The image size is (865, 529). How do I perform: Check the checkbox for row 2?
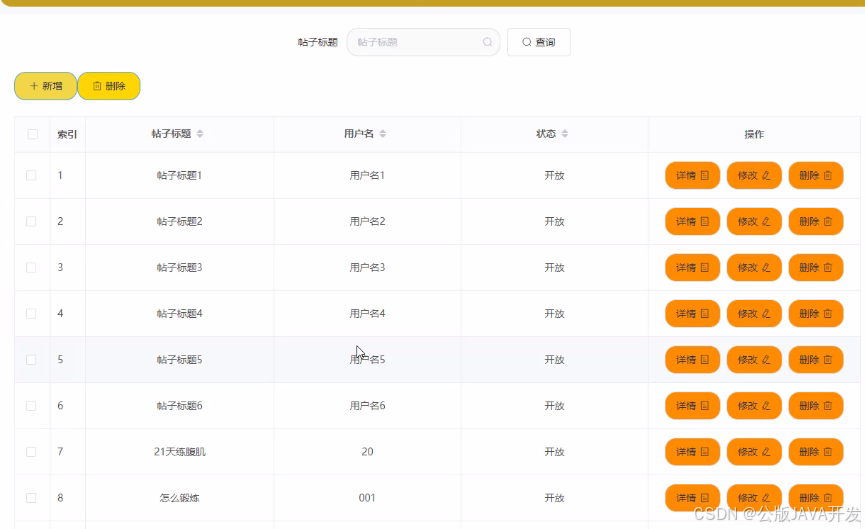pyautogui.click(x=31, y=221)
